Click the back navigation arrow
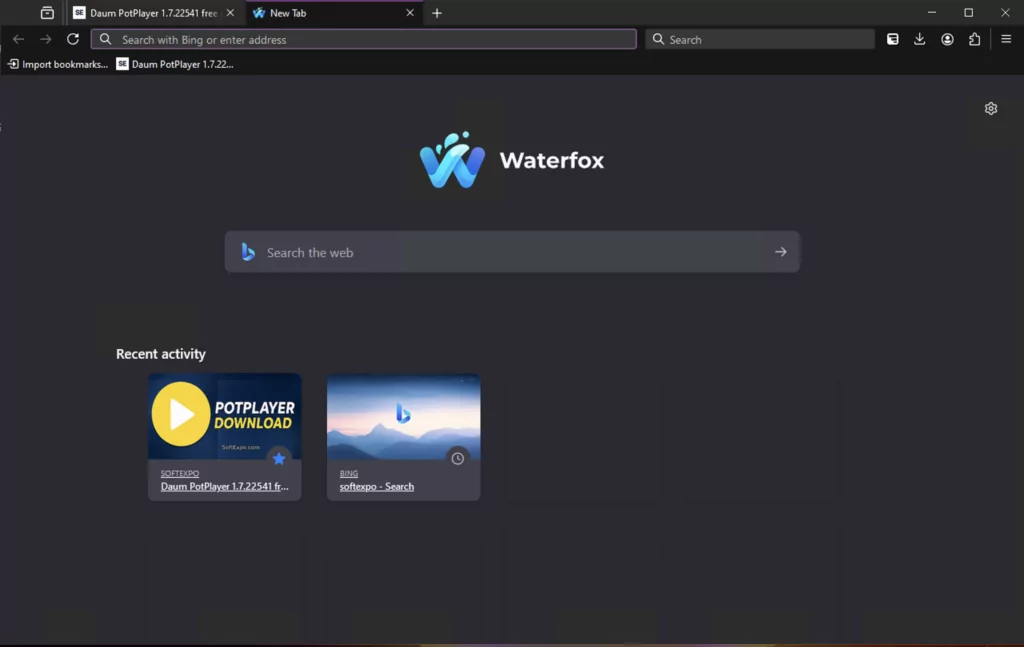The width and height of the screenshot is (1024, 647). click(x=18, y=39)
